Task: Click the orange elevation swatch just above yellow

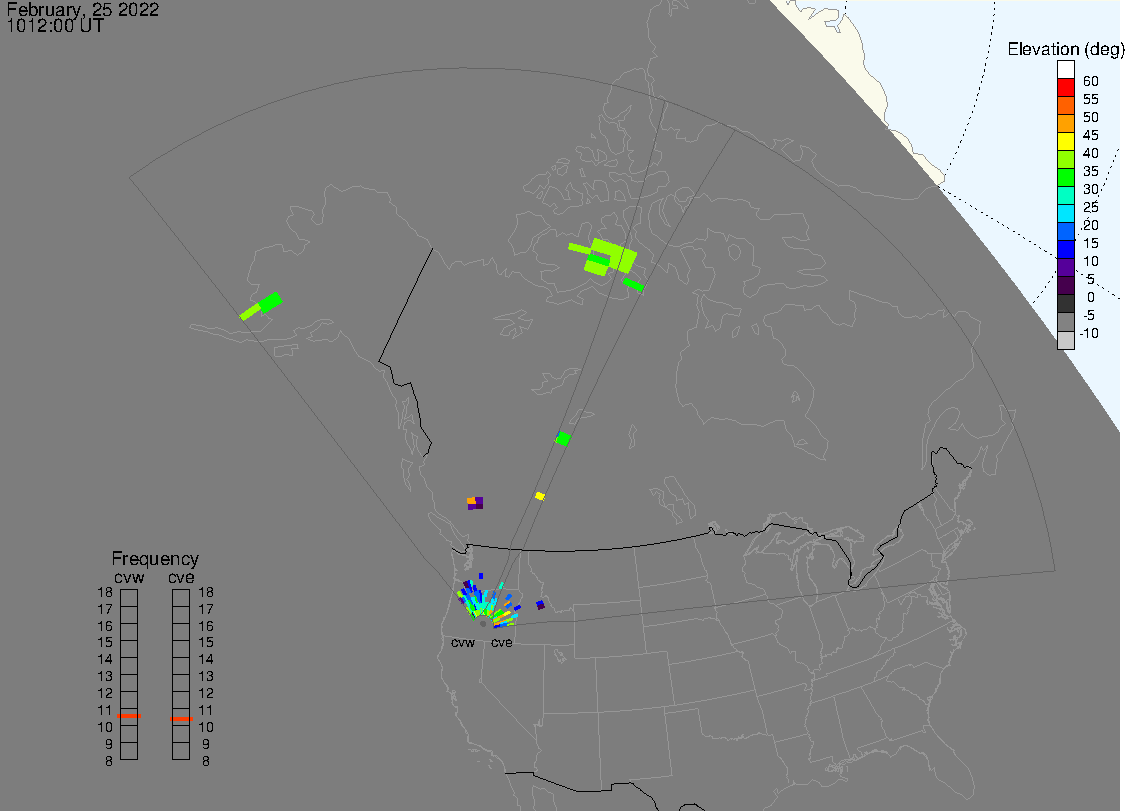Action: point(1065,123)
